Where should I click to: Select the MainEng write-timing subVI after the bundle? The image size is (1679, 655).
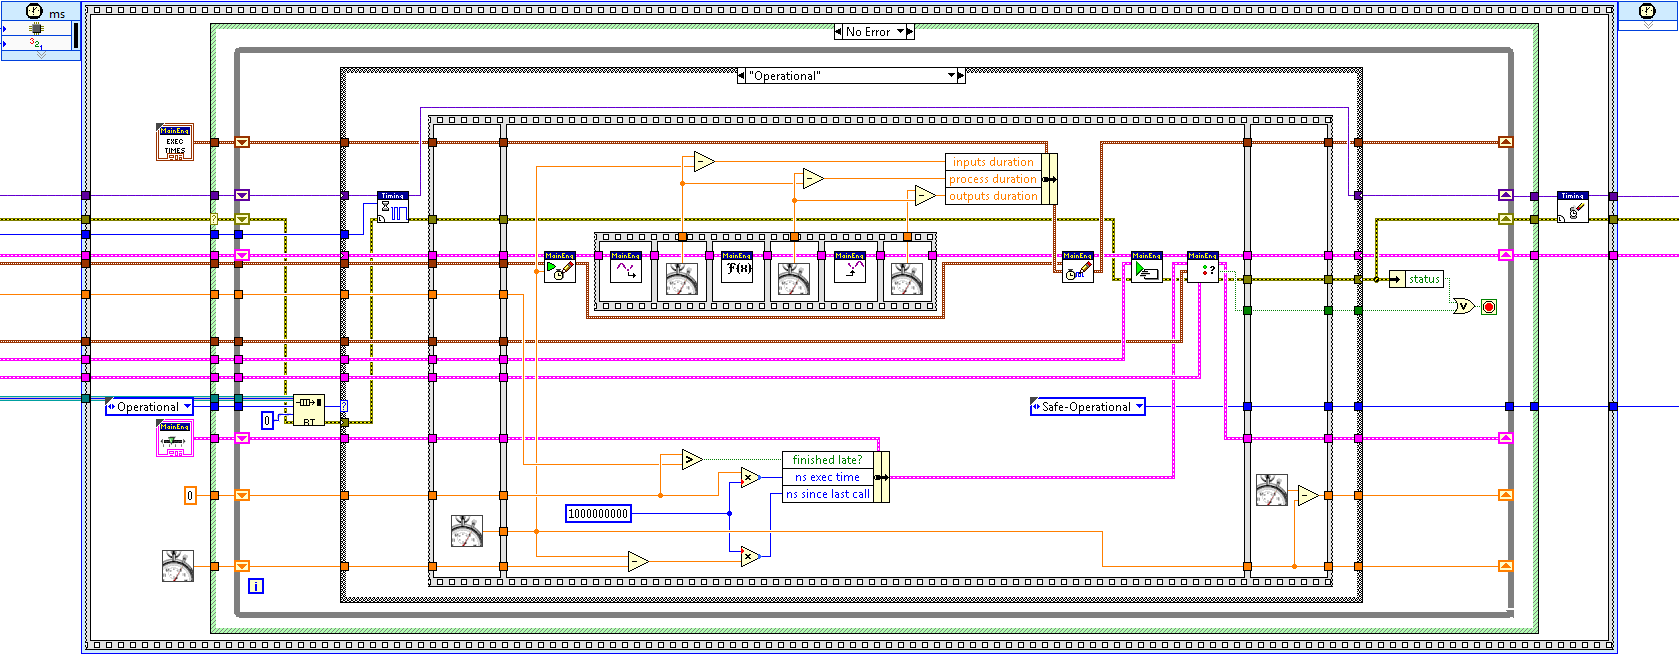click(x=1078, y=267)
